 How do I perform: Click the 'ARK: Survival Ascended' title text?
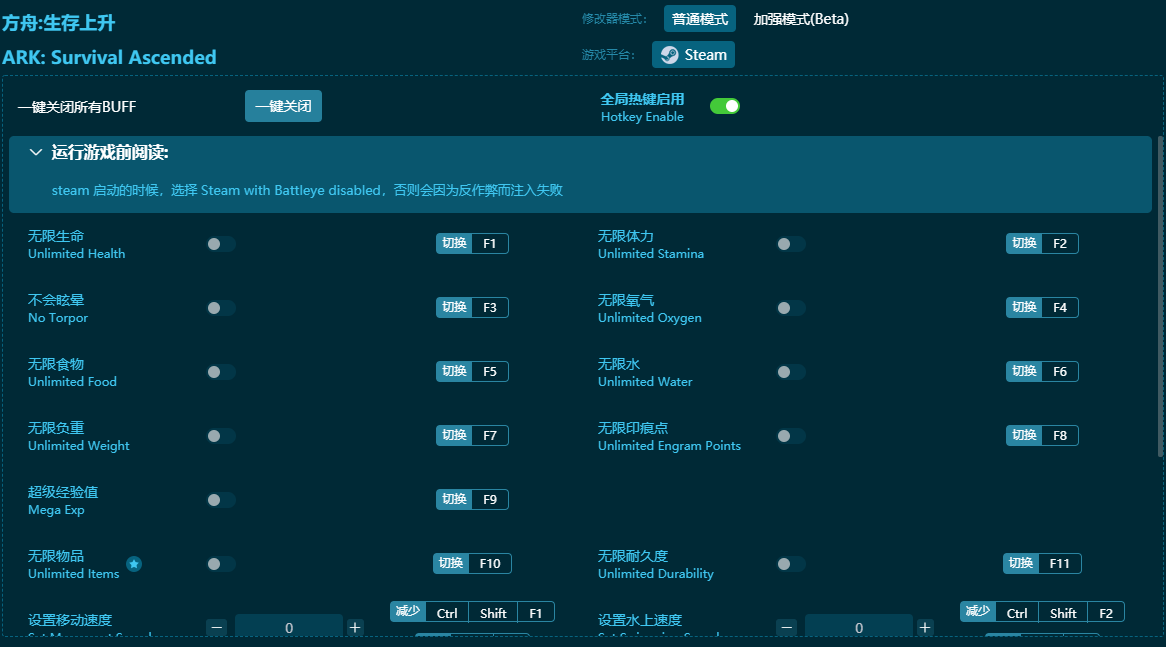[x=109, y=57]
